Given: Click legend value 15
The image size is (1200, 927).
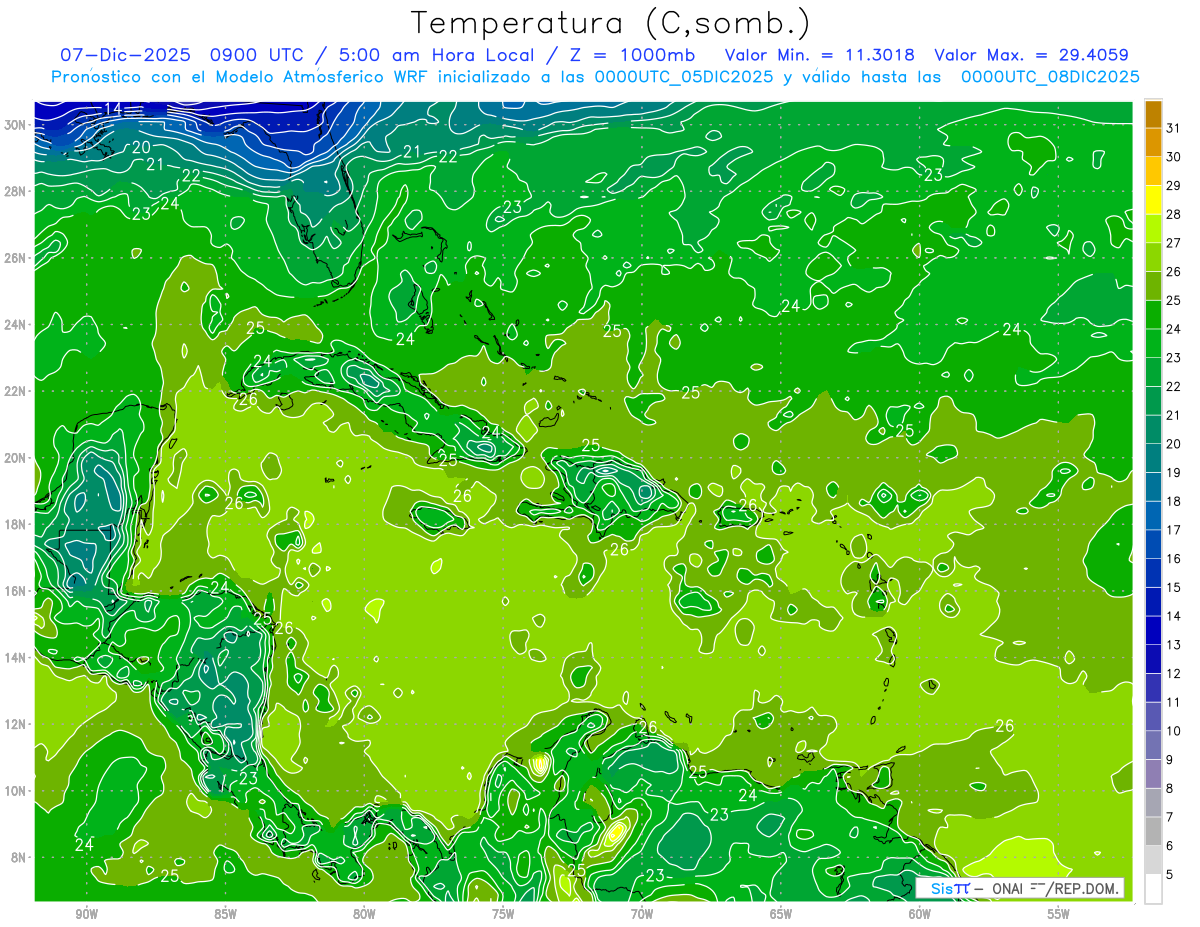Looking at the screenshot, I should (x=1173, y=587).
